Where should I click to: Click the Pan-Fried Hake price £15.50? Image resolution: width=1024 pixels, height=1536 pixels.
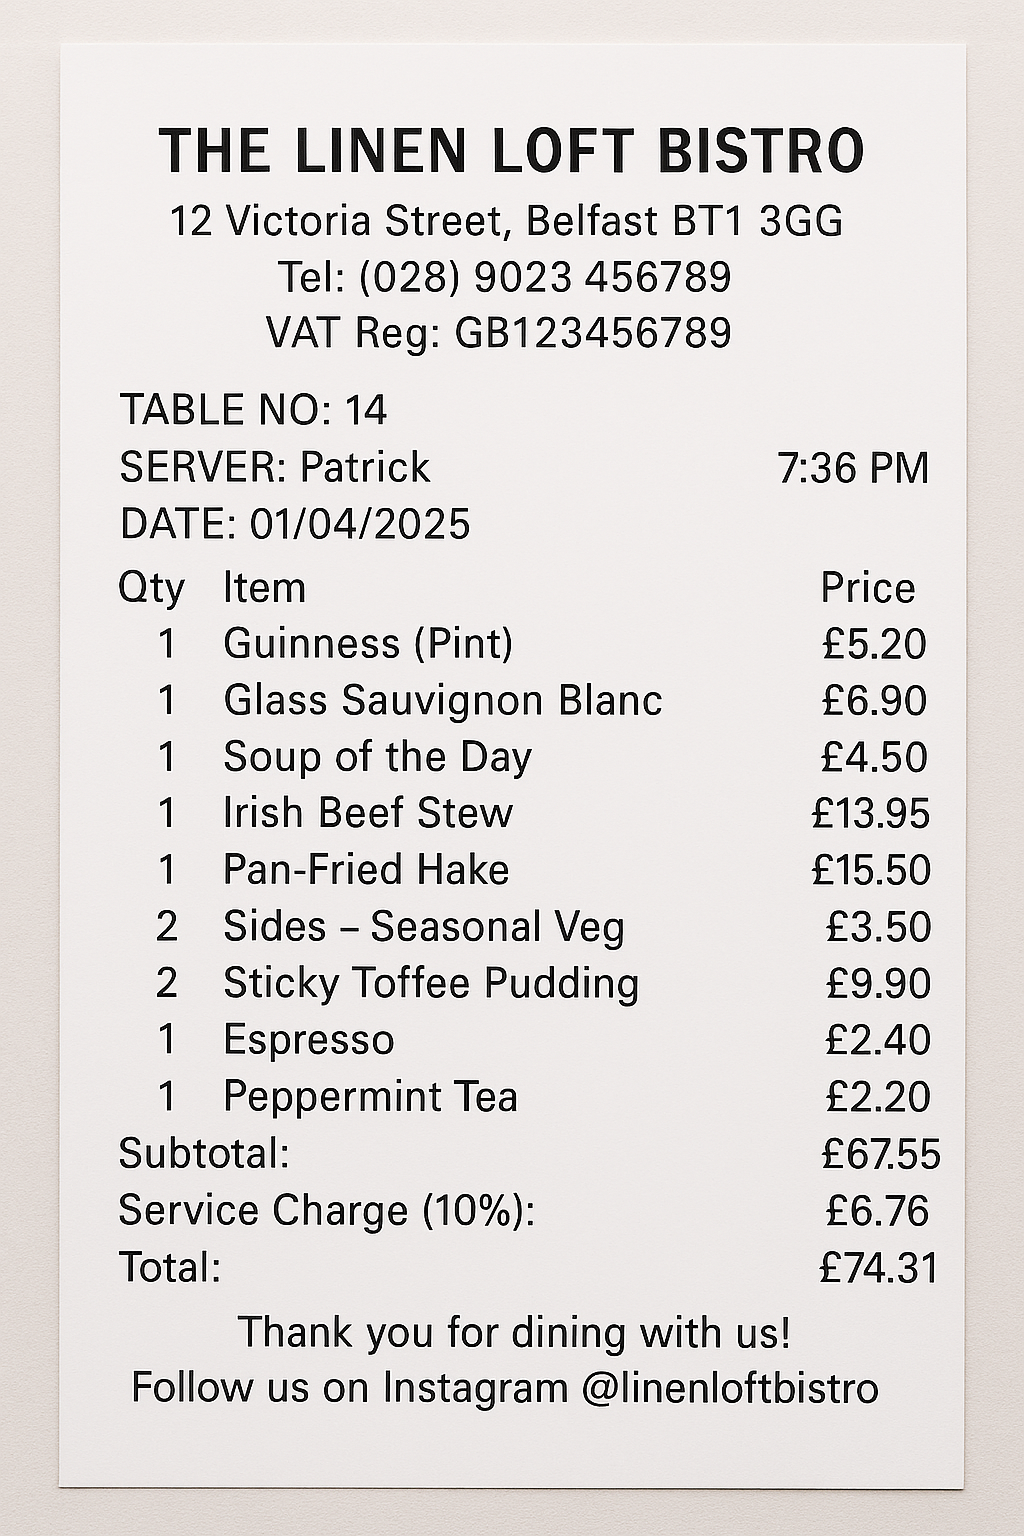(871, 870)
